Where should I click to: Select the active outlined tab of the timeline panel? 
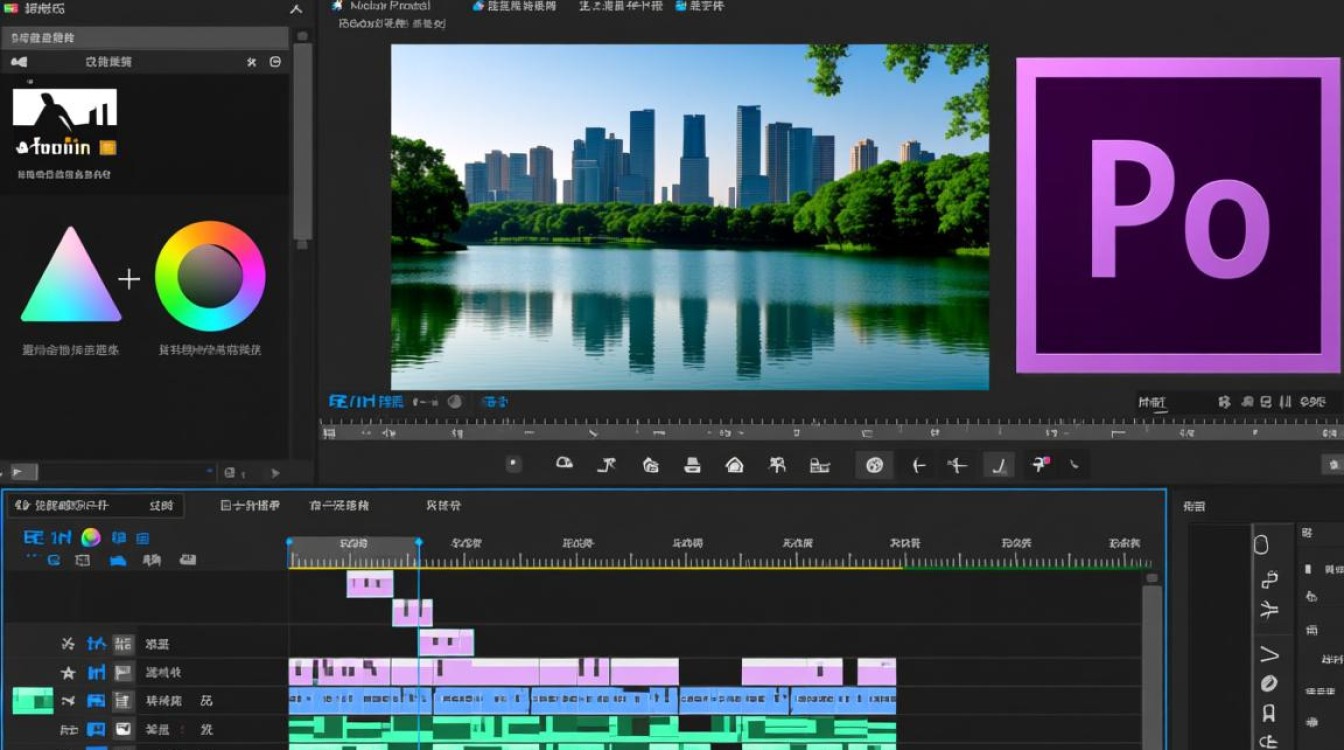(x=95, y=506)
